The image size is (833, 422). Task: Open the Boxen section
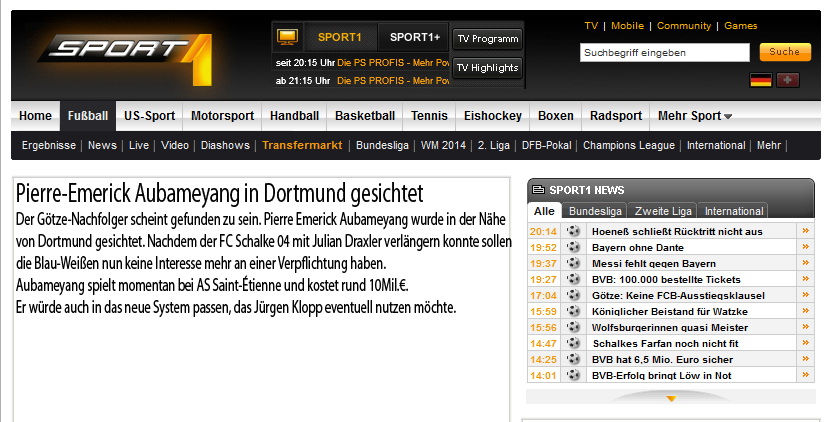(556, 116)
